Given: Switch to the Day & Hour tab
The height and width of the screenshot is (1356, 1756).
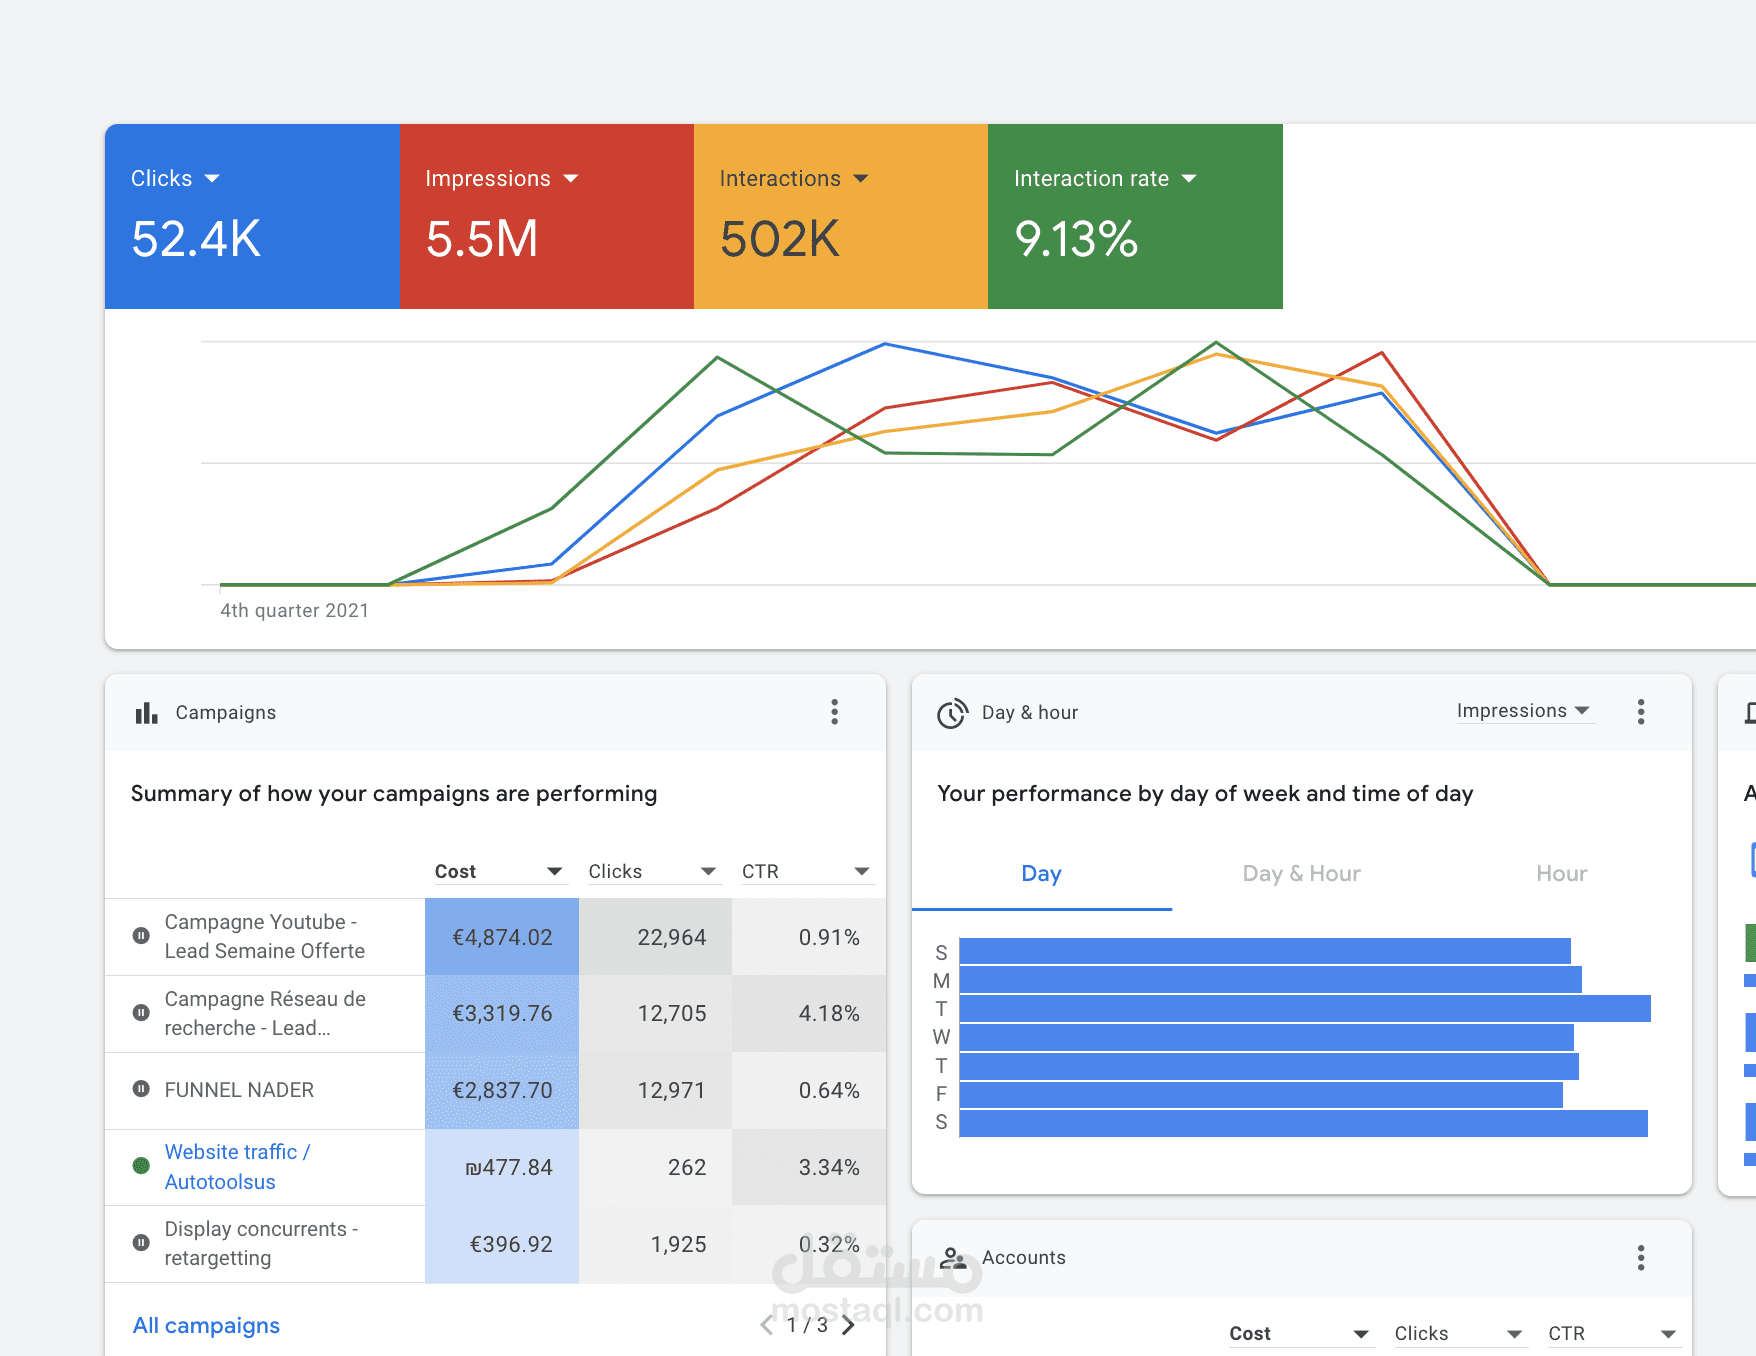Looking at the screenshot, I should pyautogui.click(x=1301, y=874).
